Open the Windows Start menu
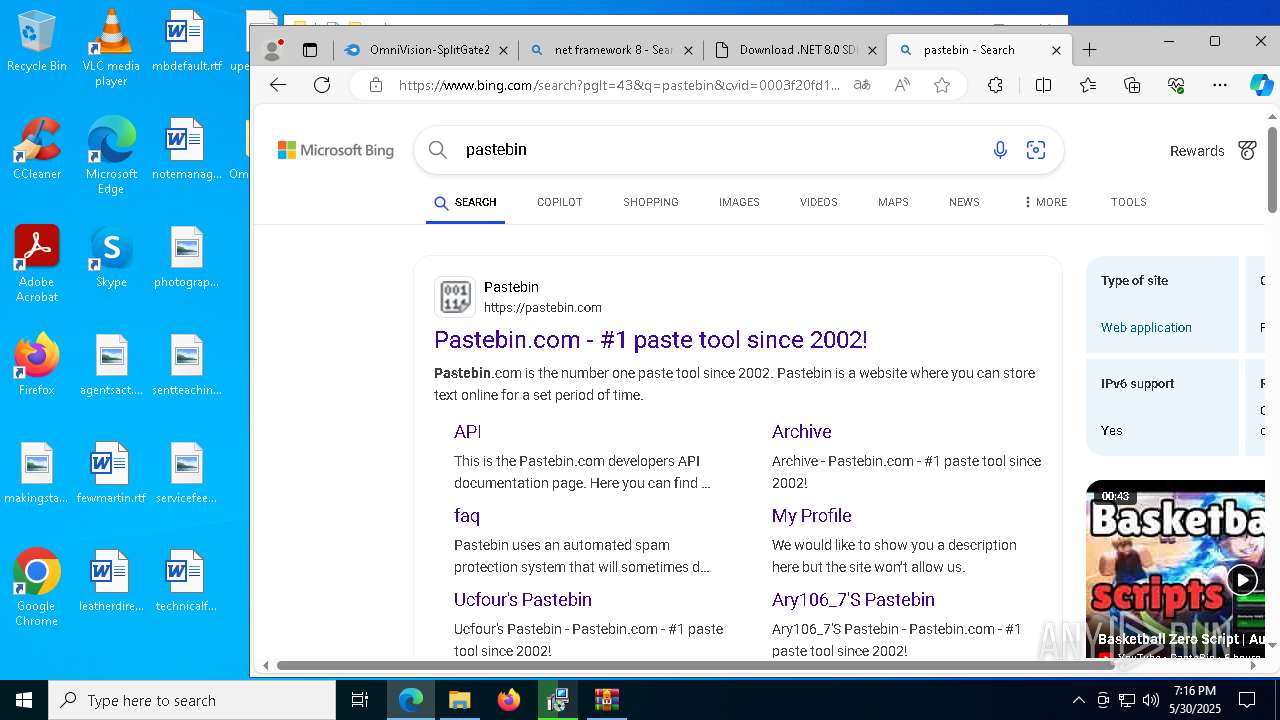The image size is (1280, 720). 24,700
